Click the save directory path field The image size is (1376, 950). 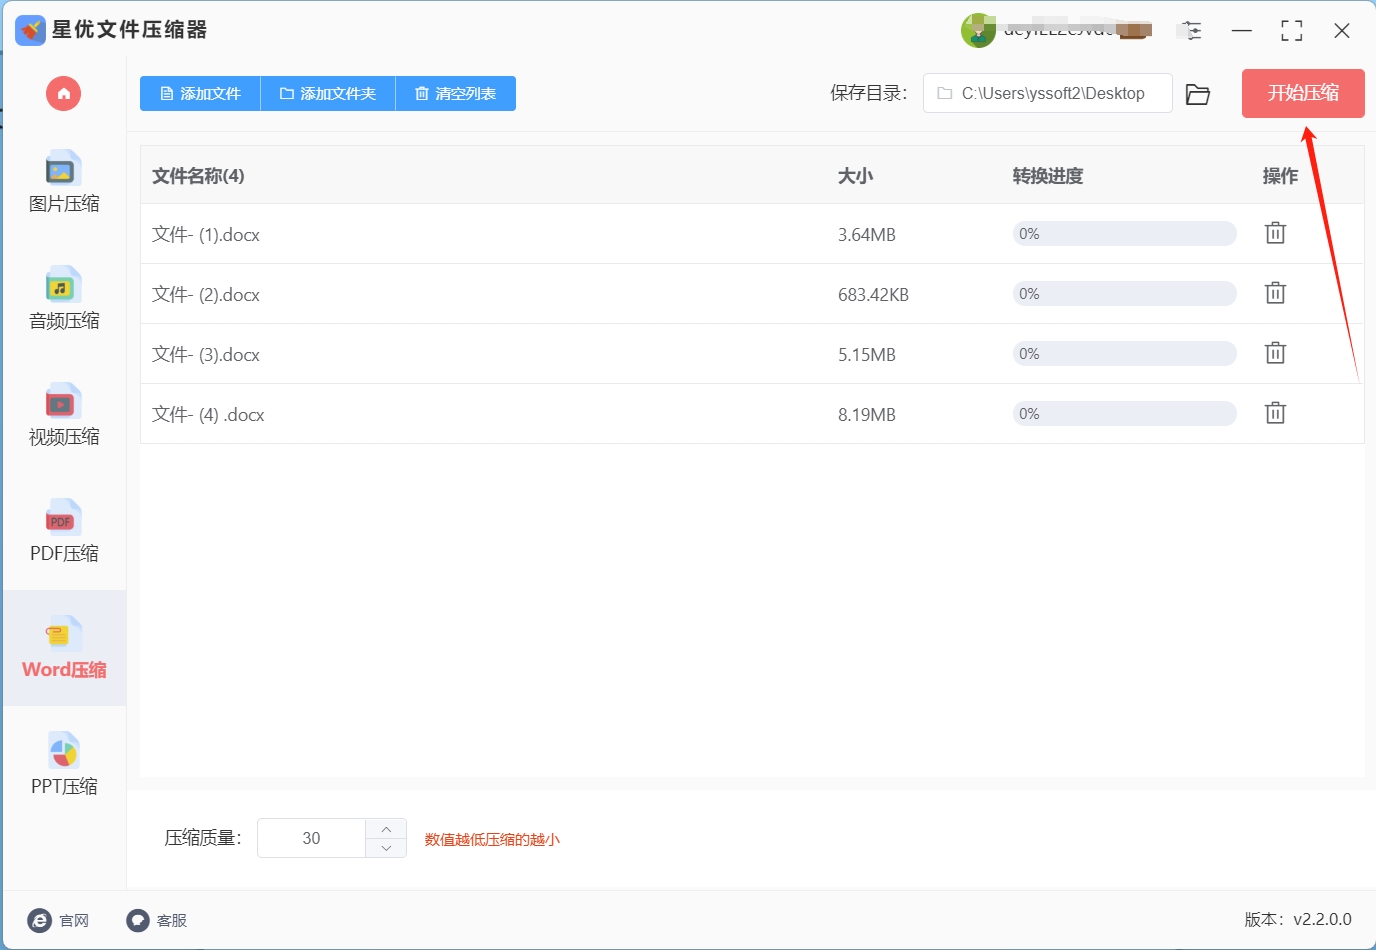pos(1047,93)
